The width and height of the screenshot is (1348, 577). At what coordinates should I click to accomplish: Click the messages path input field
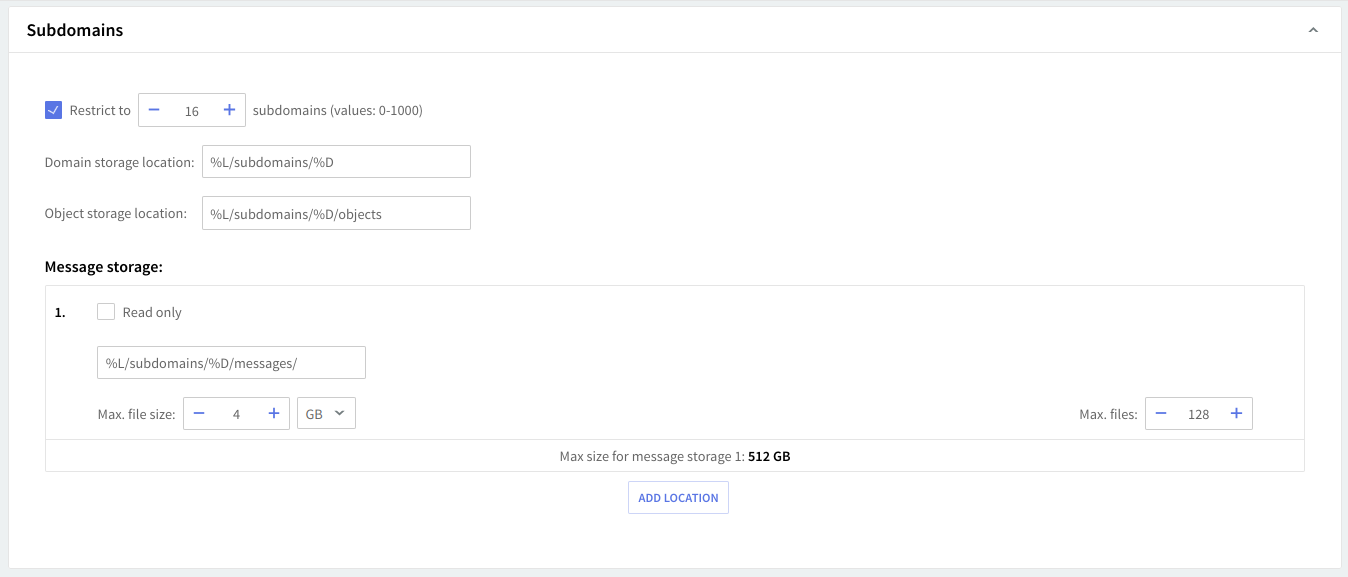(231, 363)
